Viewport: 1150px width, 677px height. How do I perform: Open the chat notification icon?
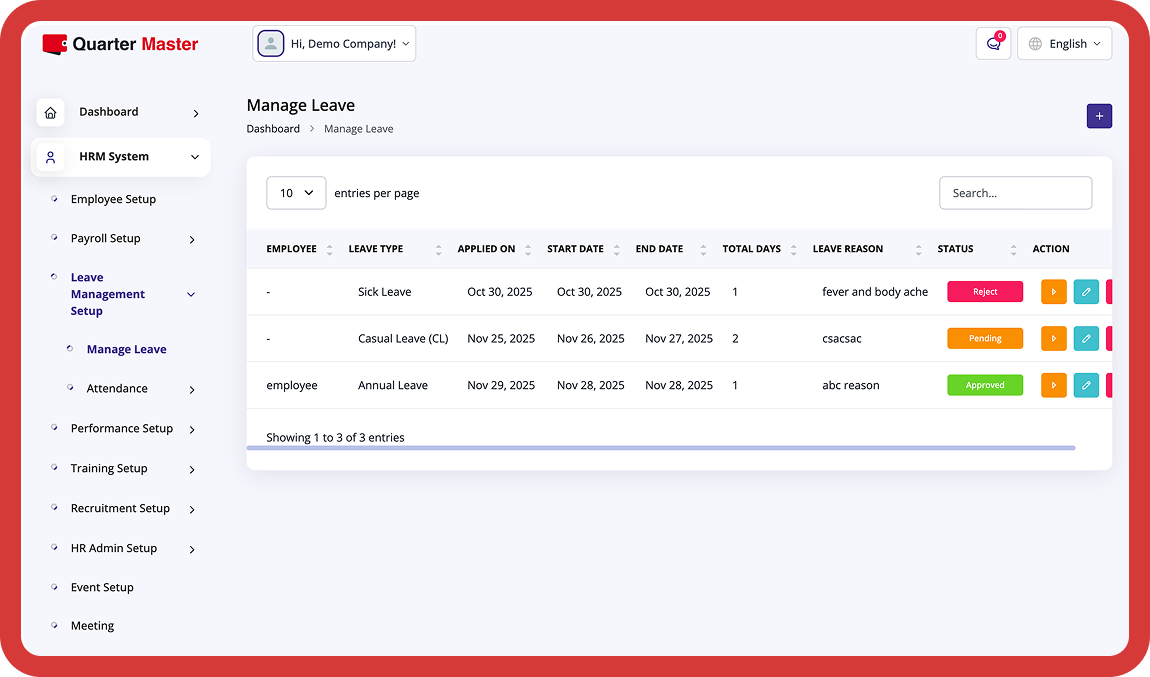(x=992, y=43)
